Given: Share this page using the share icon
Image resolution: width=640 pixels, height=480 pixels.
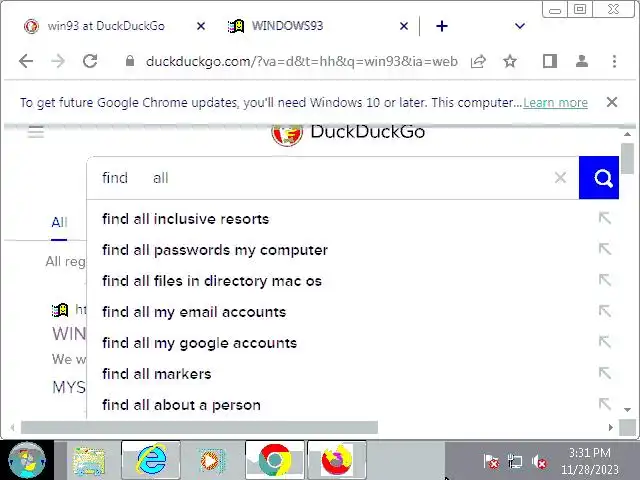Looking at the screenshot, I should (x=478, y=62).
